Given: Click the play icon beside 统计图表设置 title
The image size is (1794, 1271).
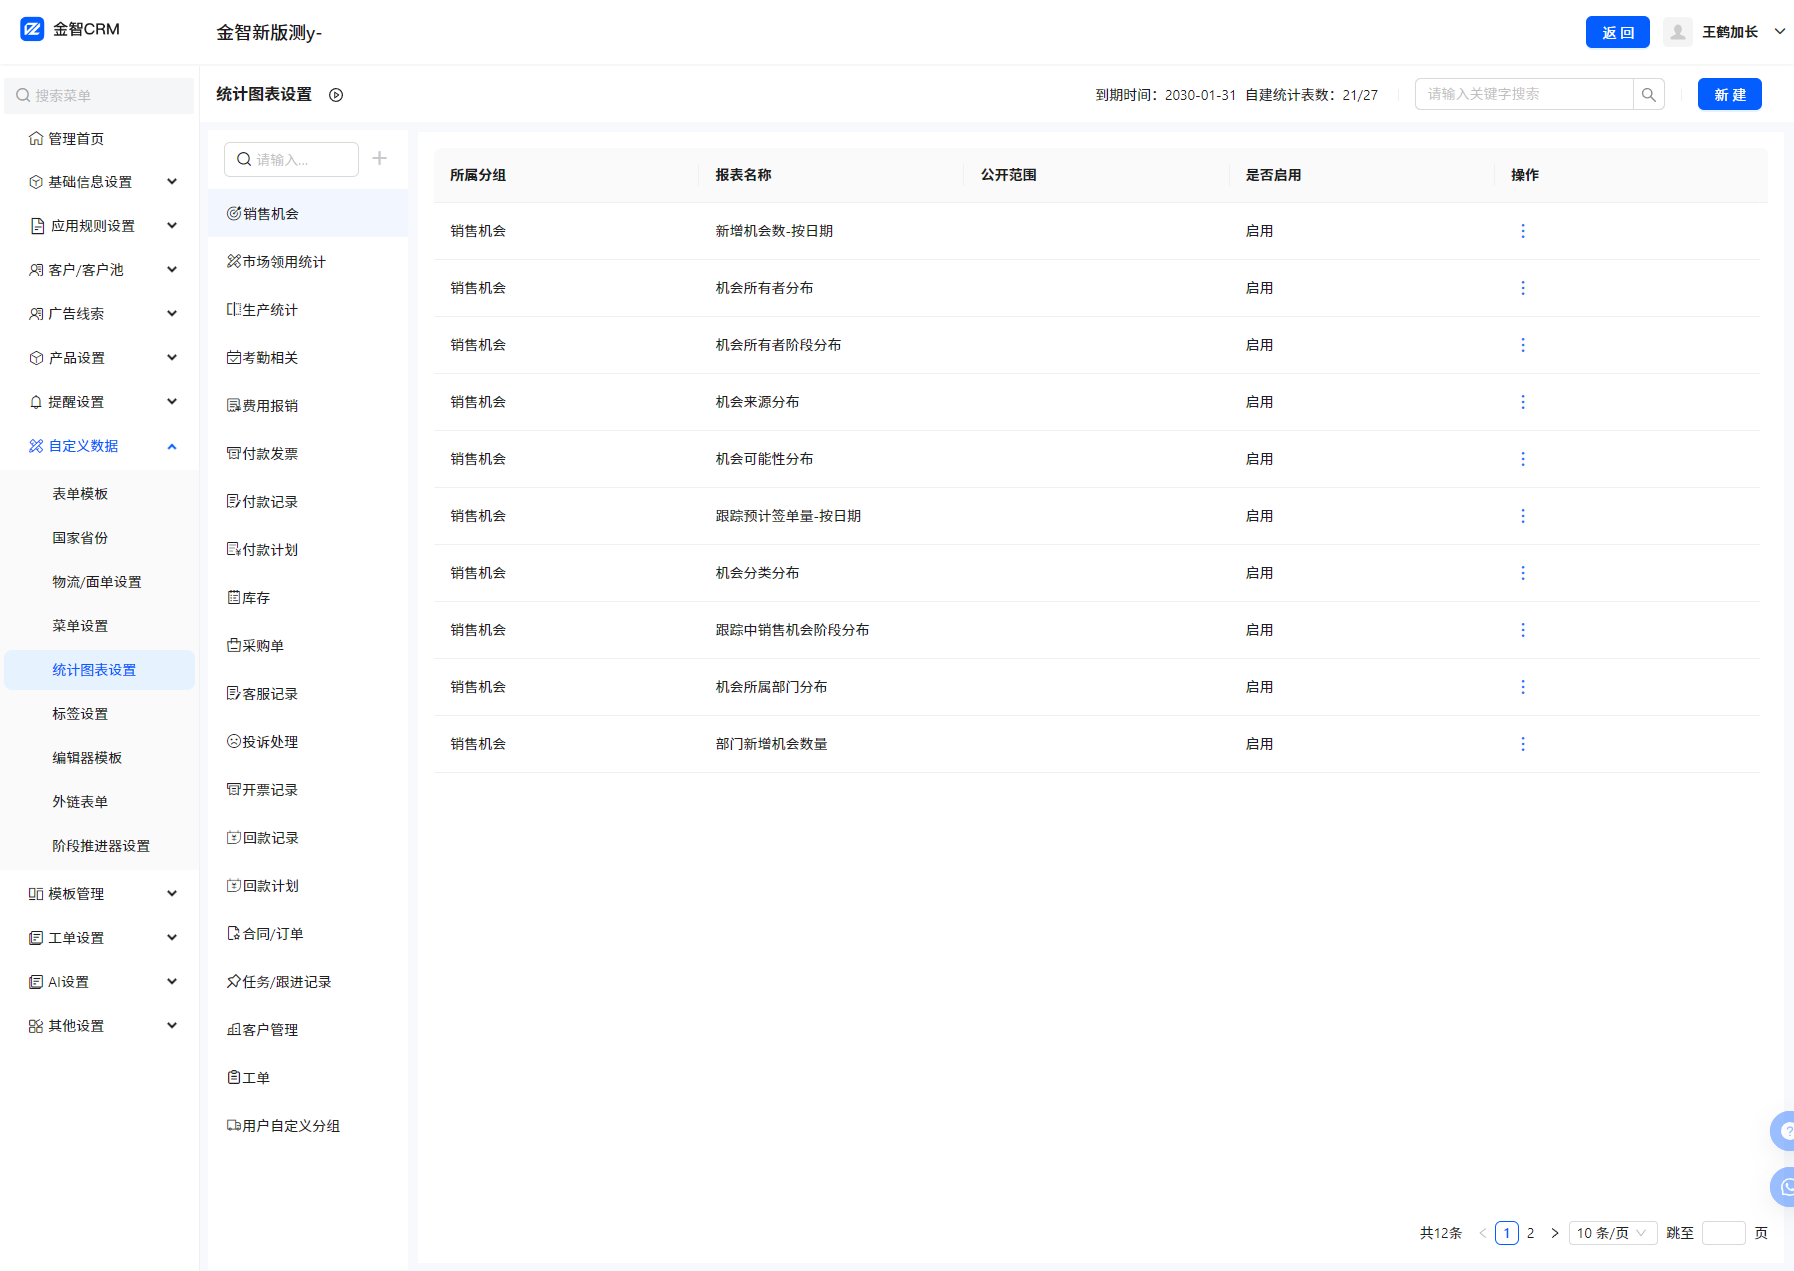Looking at the screenshot, I should click(x=336, y=95).
